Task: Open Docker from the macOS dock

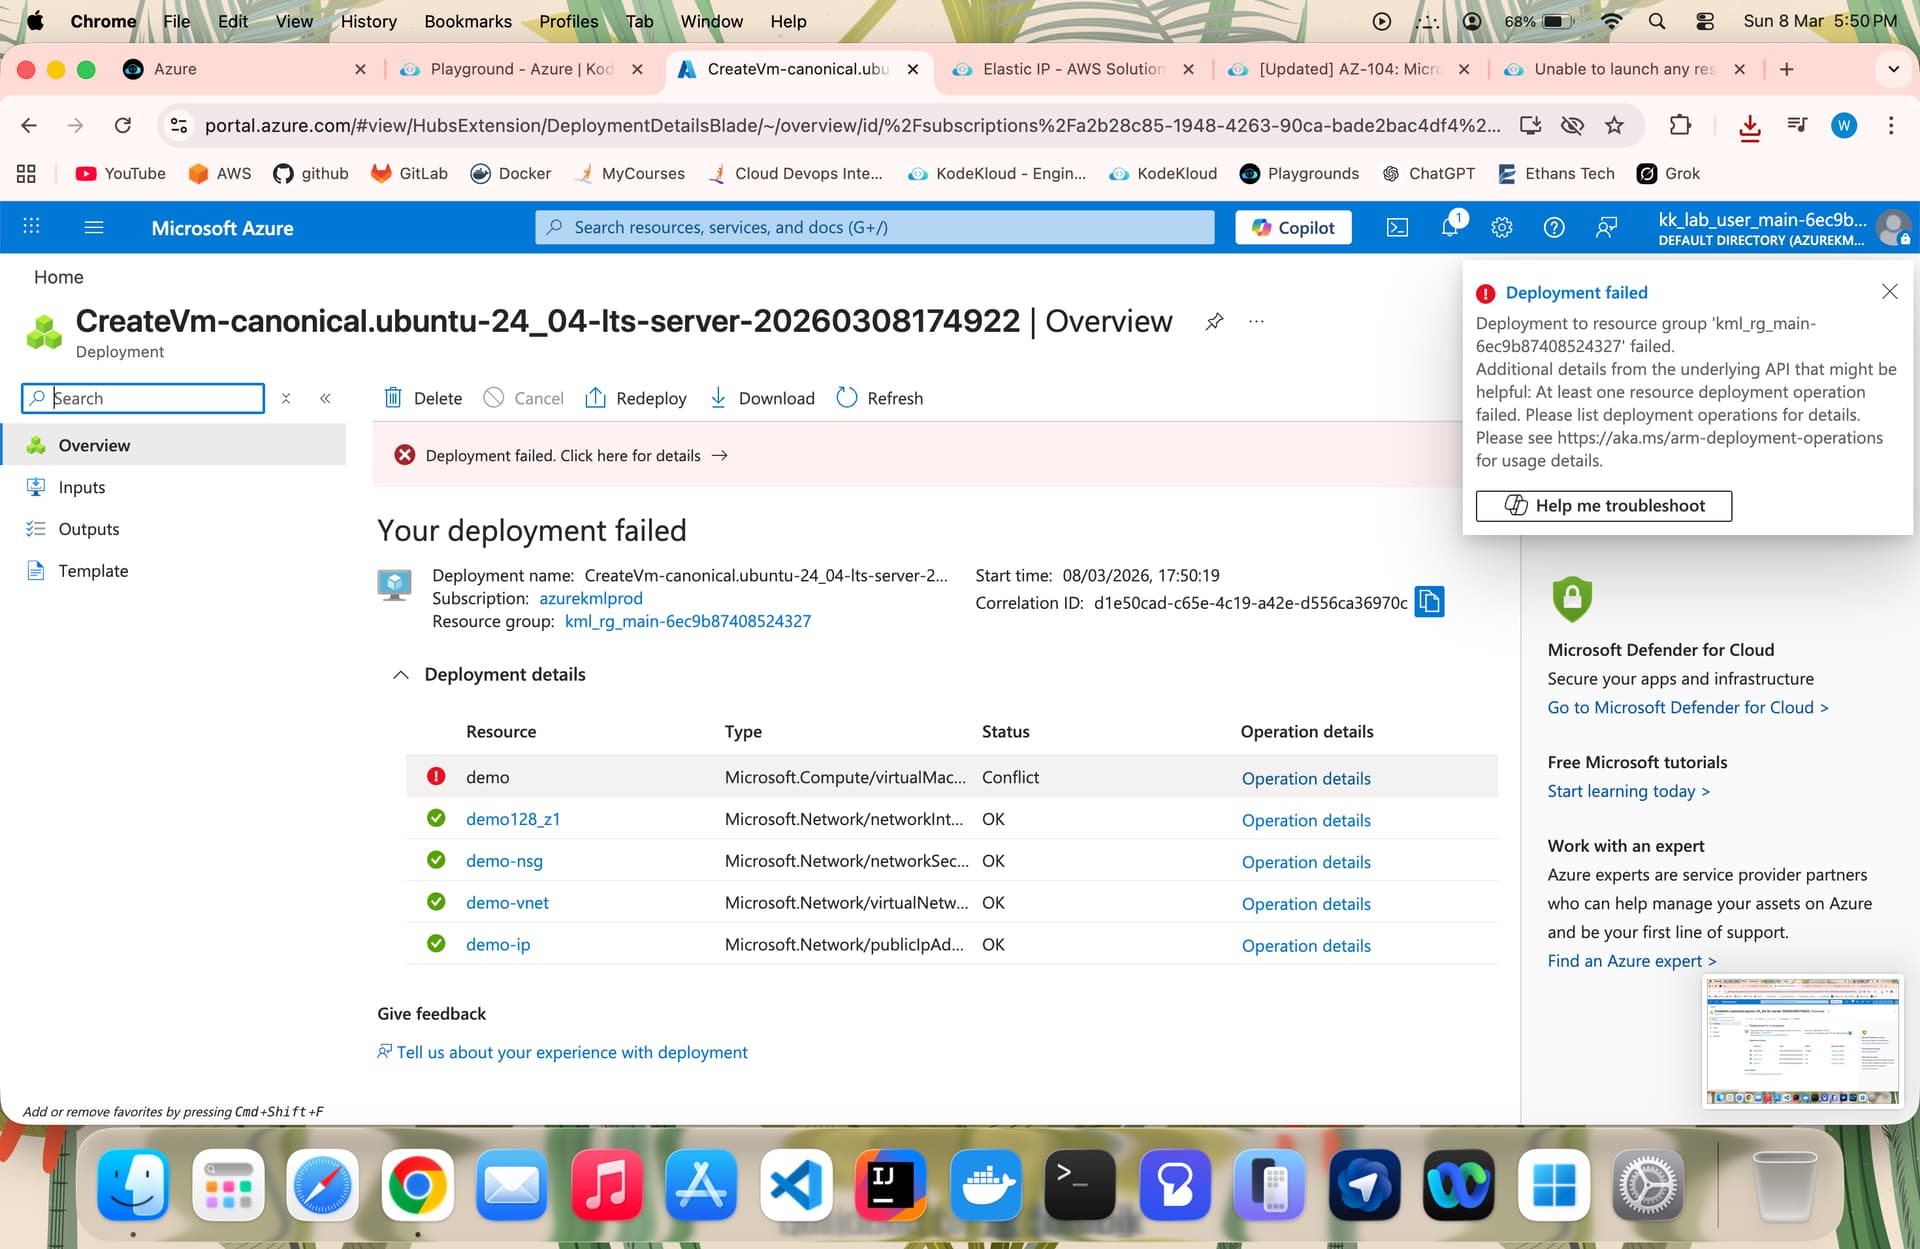Action: (x=985, y=1186)
